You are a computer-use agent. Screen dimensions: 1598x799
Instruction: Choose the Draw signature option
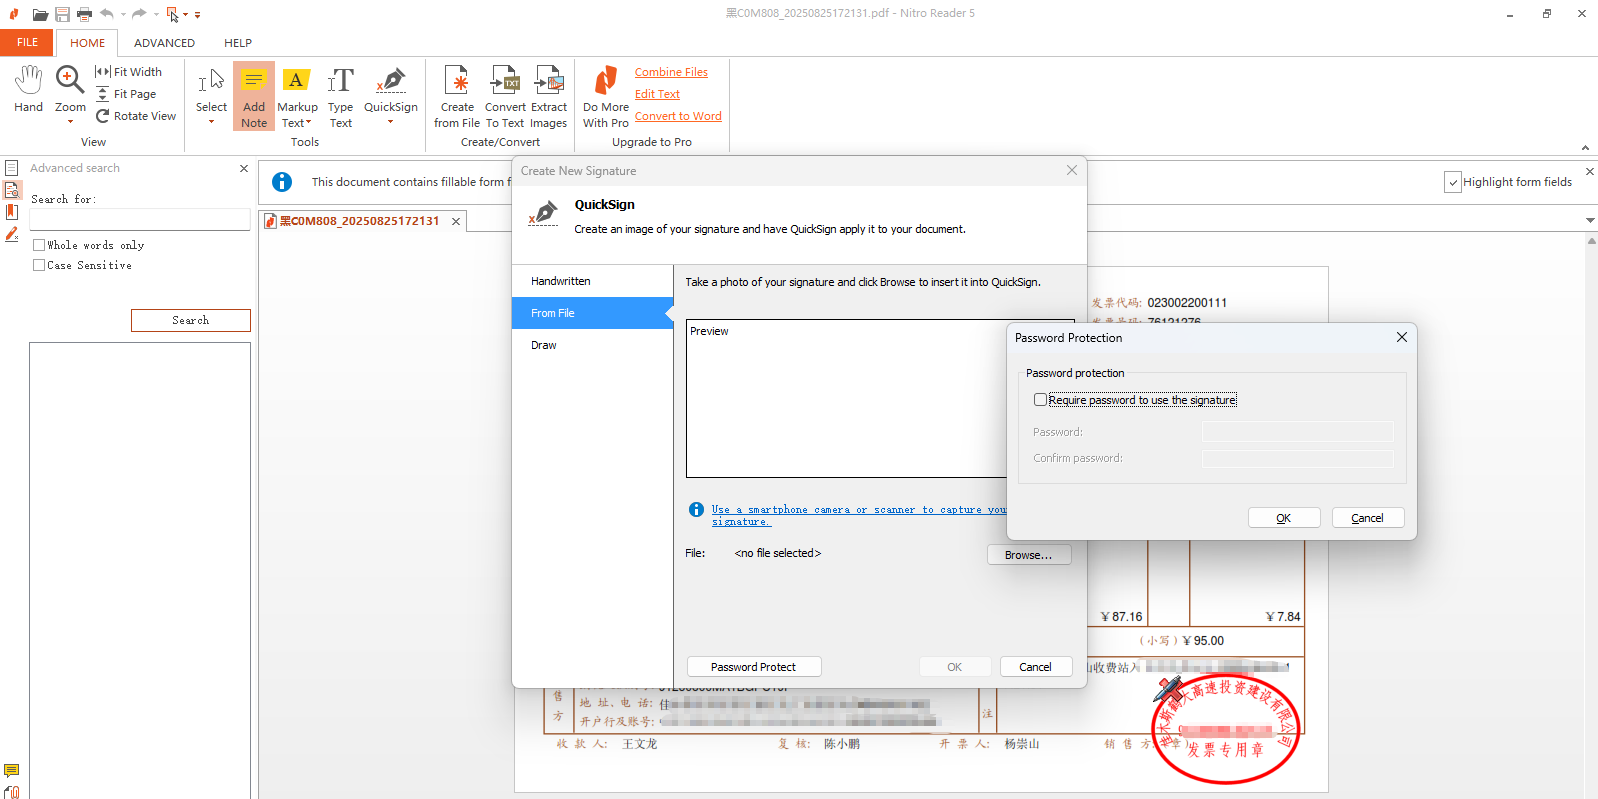pos(544,345)
